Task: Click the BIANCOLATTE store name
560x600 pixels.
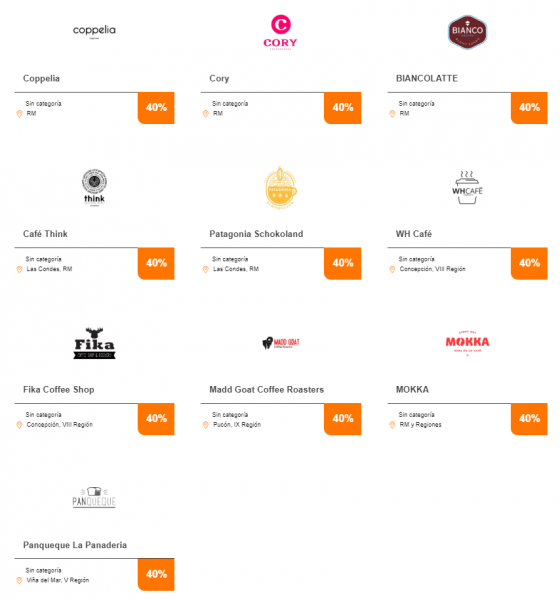Action: pos(426,78)
